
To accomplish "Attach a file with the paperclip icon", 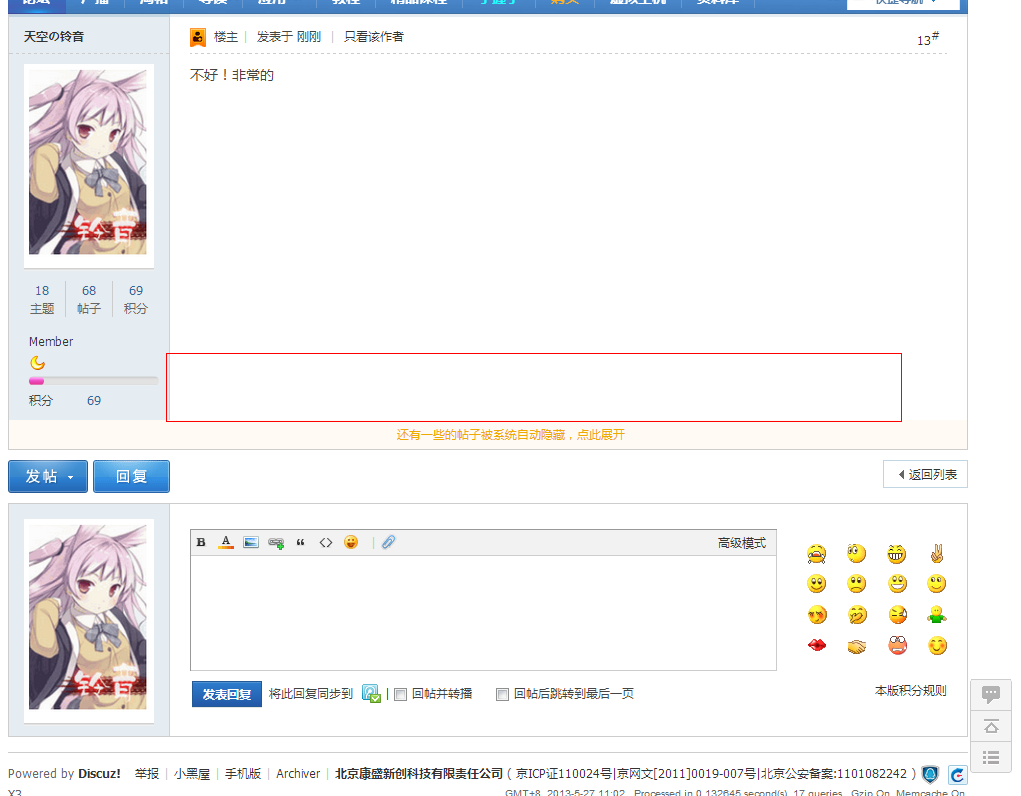I will pos(389,542).
